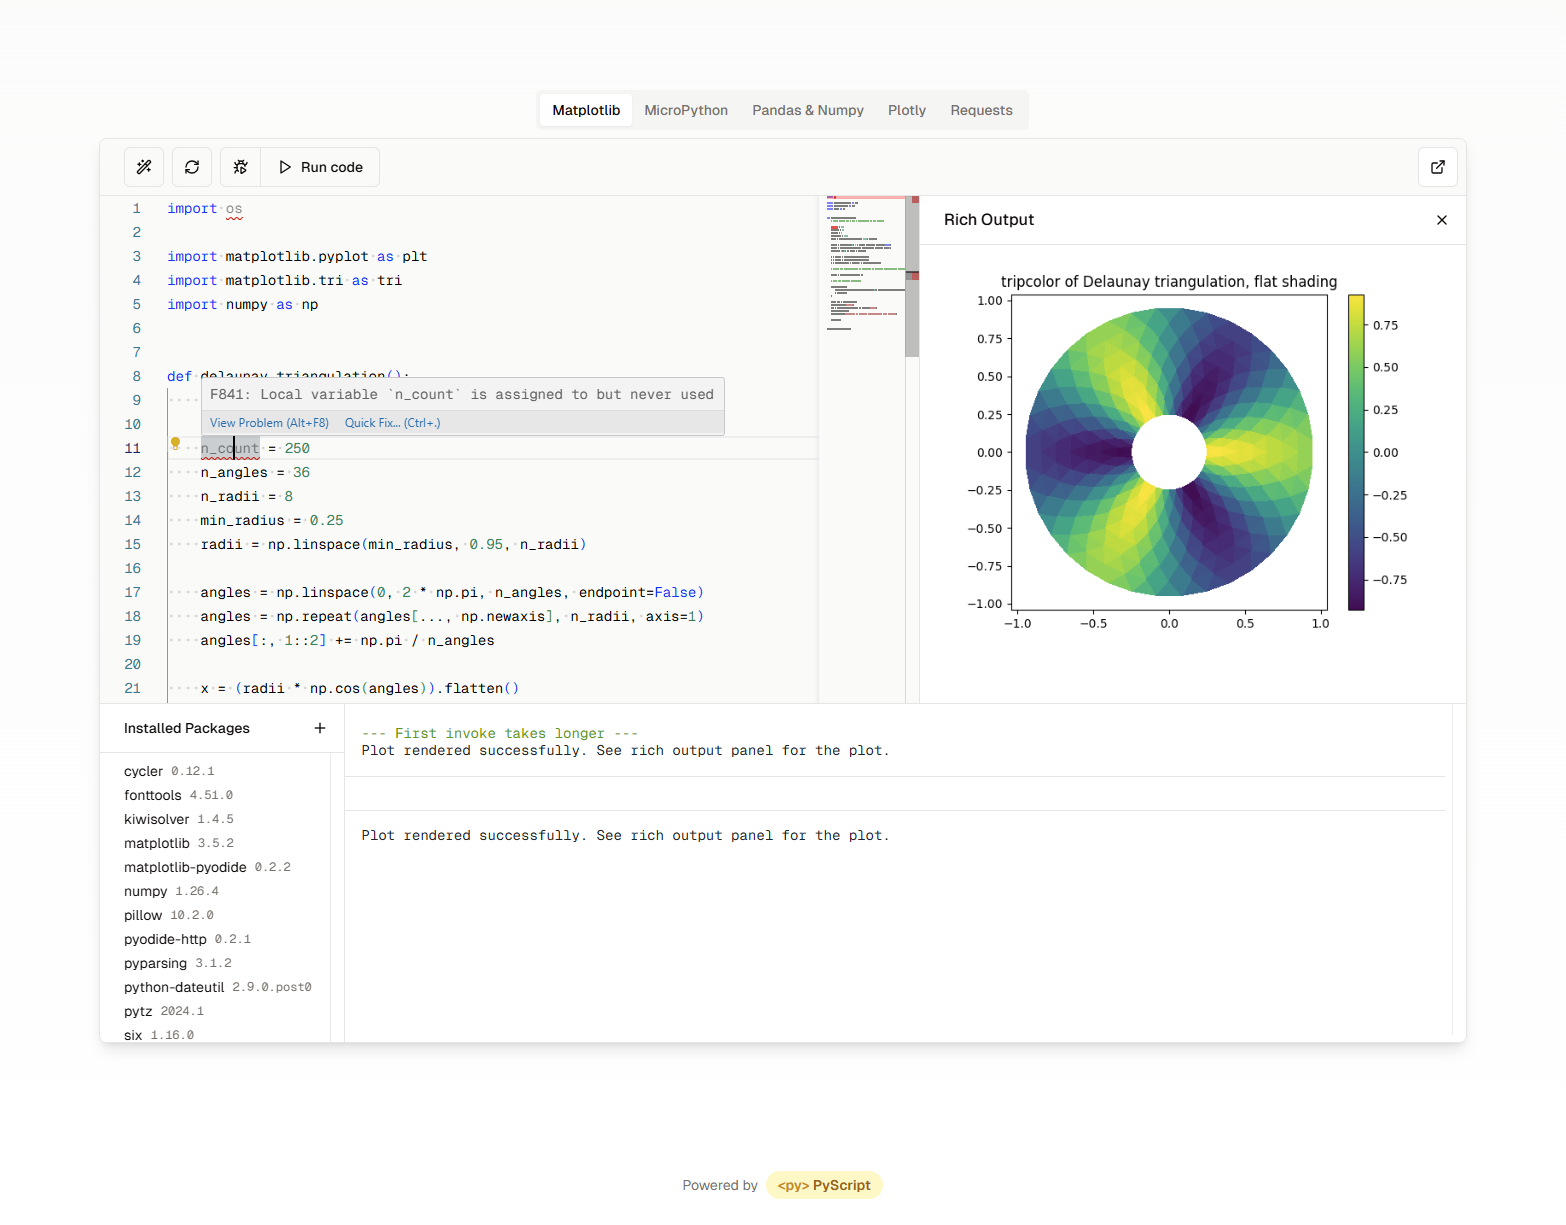Viewport: 1566px width, 1225px height.
Task: Select the Matplotlib tab
Action: click(586, 110)
